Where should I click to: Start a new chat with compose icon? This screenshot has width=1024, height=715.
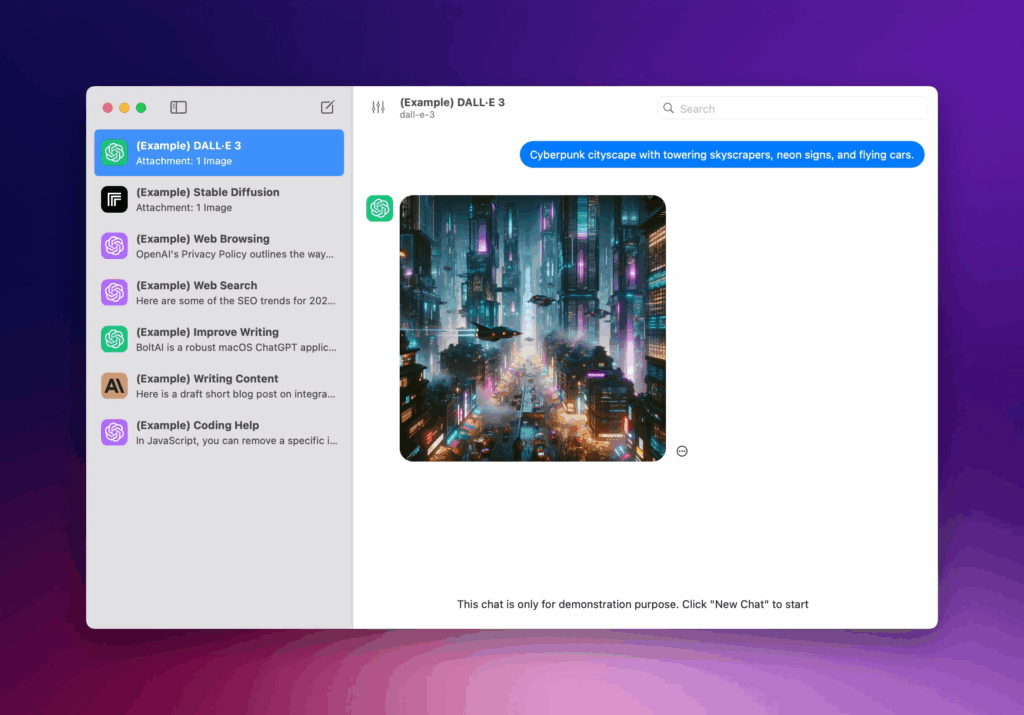coord(327,107)
